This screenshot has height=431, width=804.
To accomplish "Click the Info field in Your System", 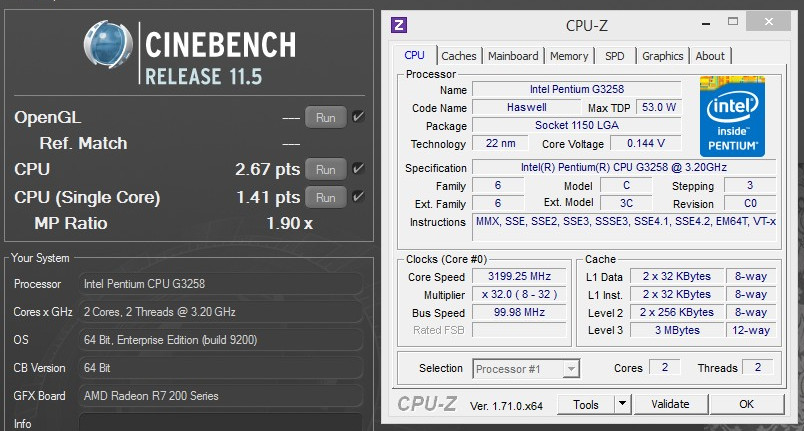I will tap(220, 423).
